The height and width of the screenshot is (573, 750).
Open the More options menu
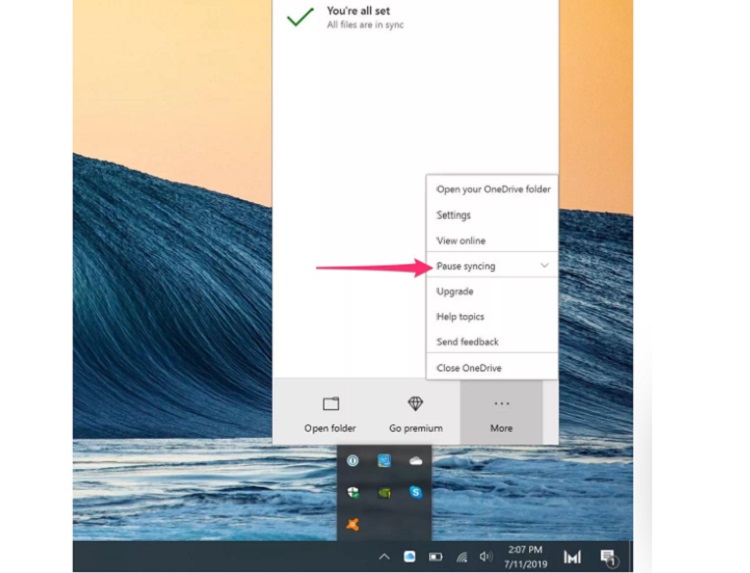[x=501, y=412]
